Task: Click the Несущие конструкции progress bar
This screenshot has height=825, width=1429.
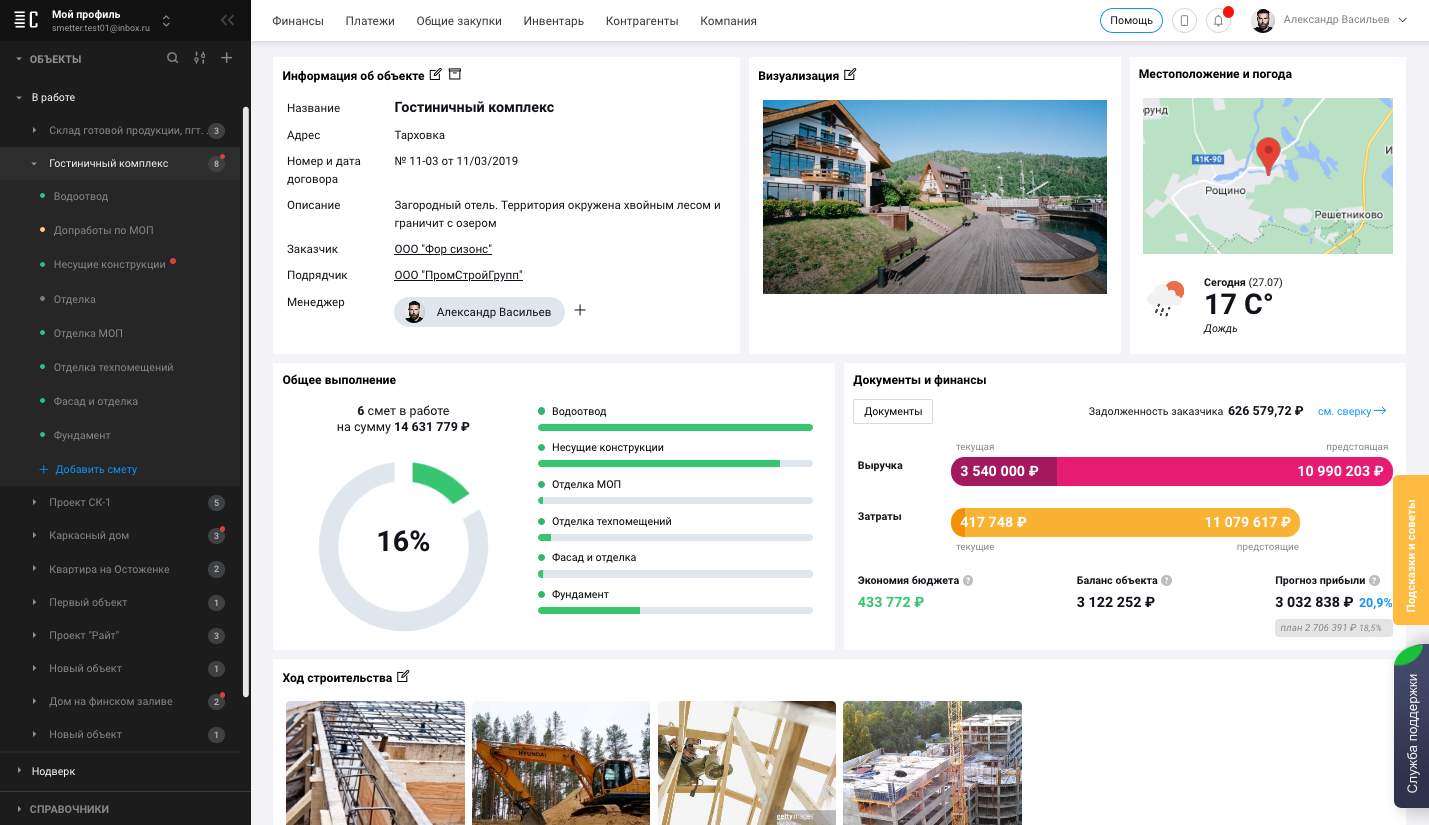Action: pos(675,464)
